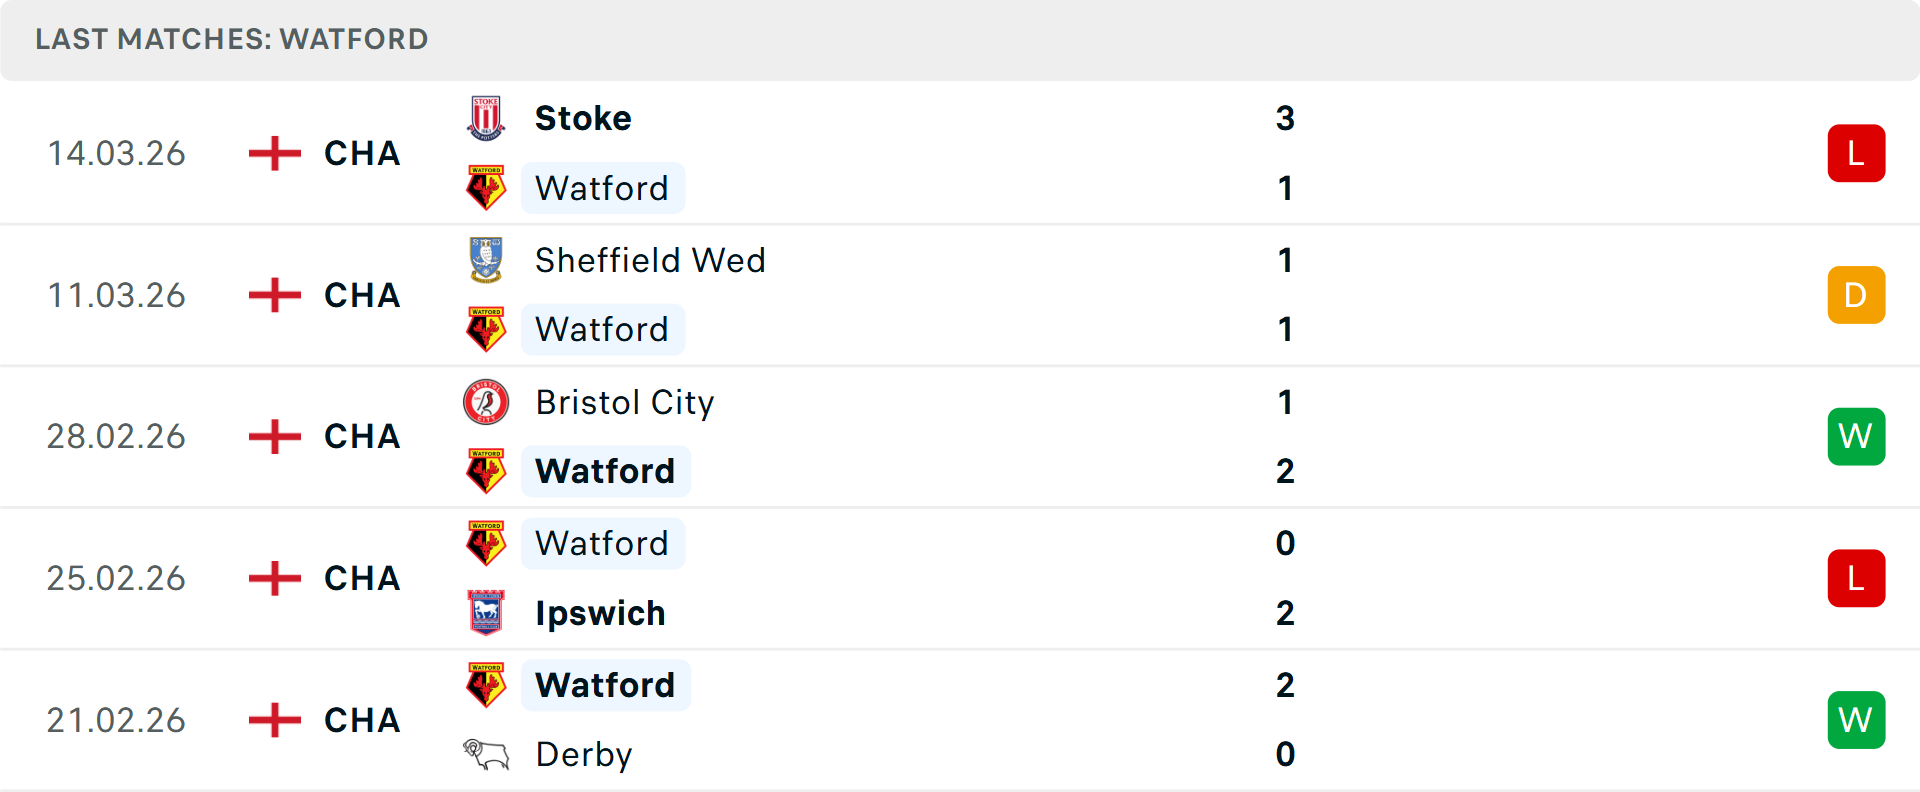Select the England flag beside 14.03.26

[273, 153]
